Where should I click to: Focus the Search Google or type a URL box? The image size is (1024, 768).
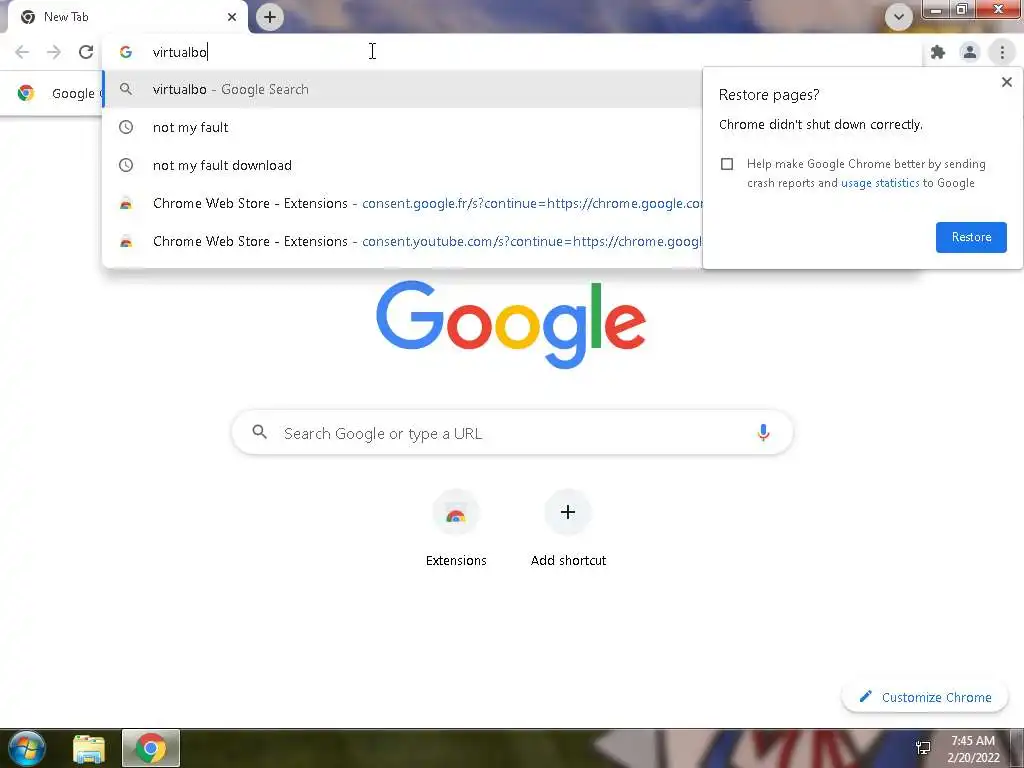tap(512, 432)
